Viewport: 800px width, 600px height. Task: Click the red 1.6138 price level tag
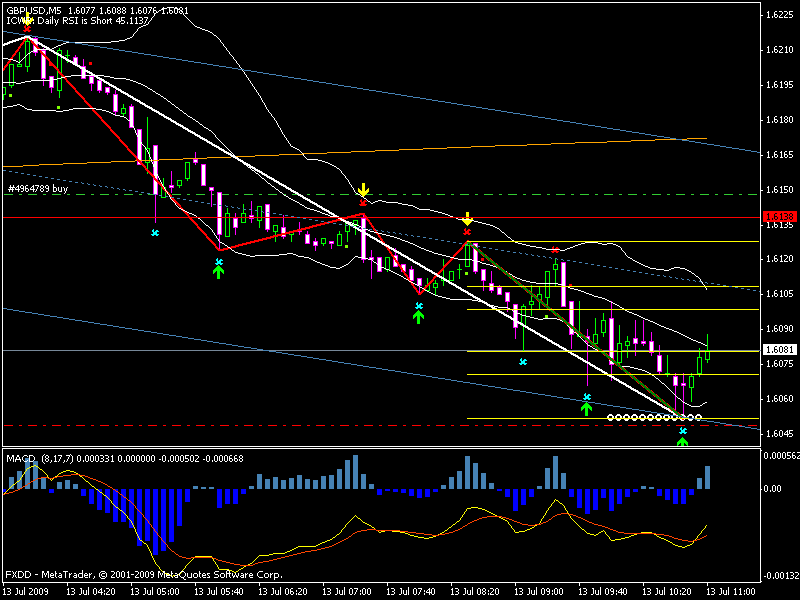pos(779,217)
